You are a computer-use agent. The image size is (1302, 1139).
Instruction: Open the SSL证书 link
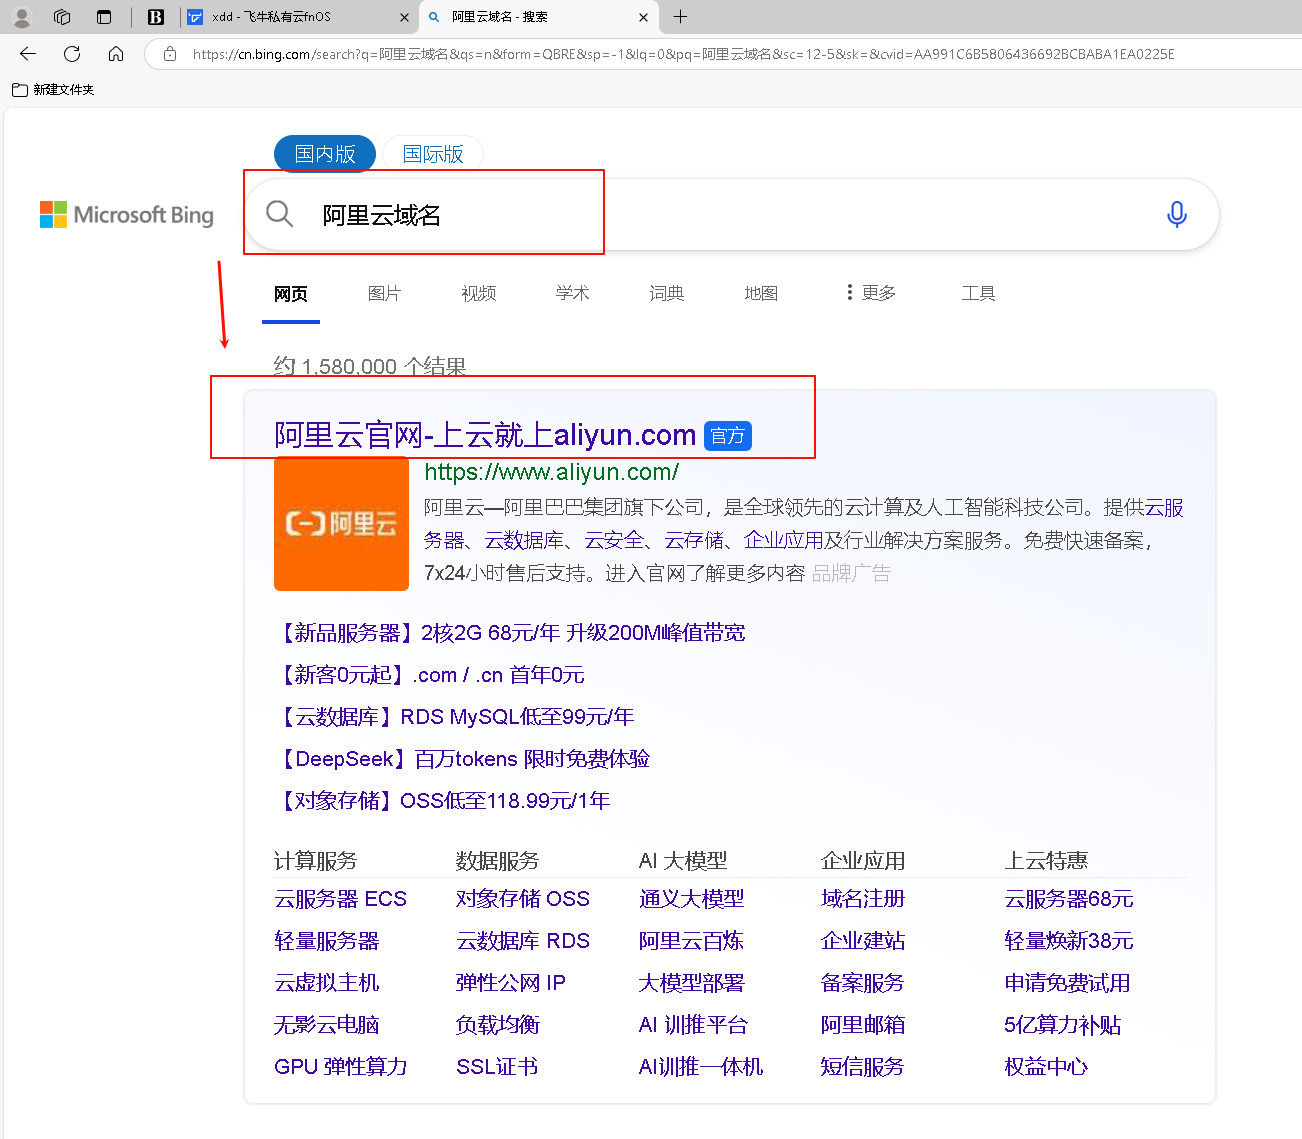497,1067
